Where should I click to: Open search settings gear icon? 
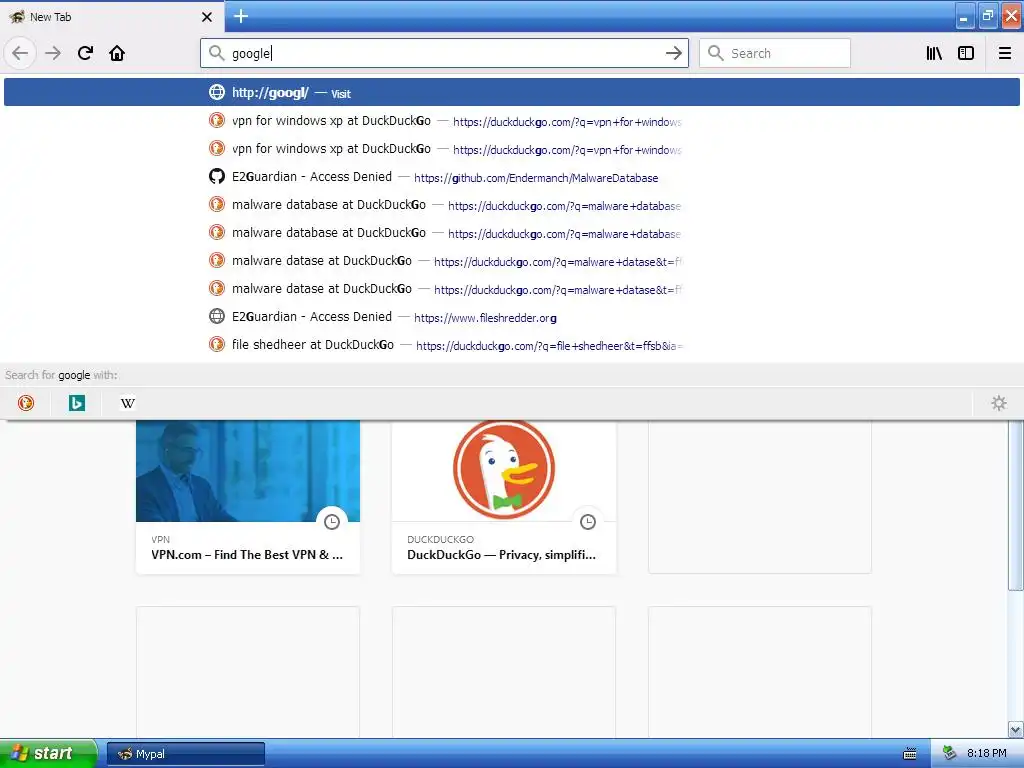coord(999,403)
